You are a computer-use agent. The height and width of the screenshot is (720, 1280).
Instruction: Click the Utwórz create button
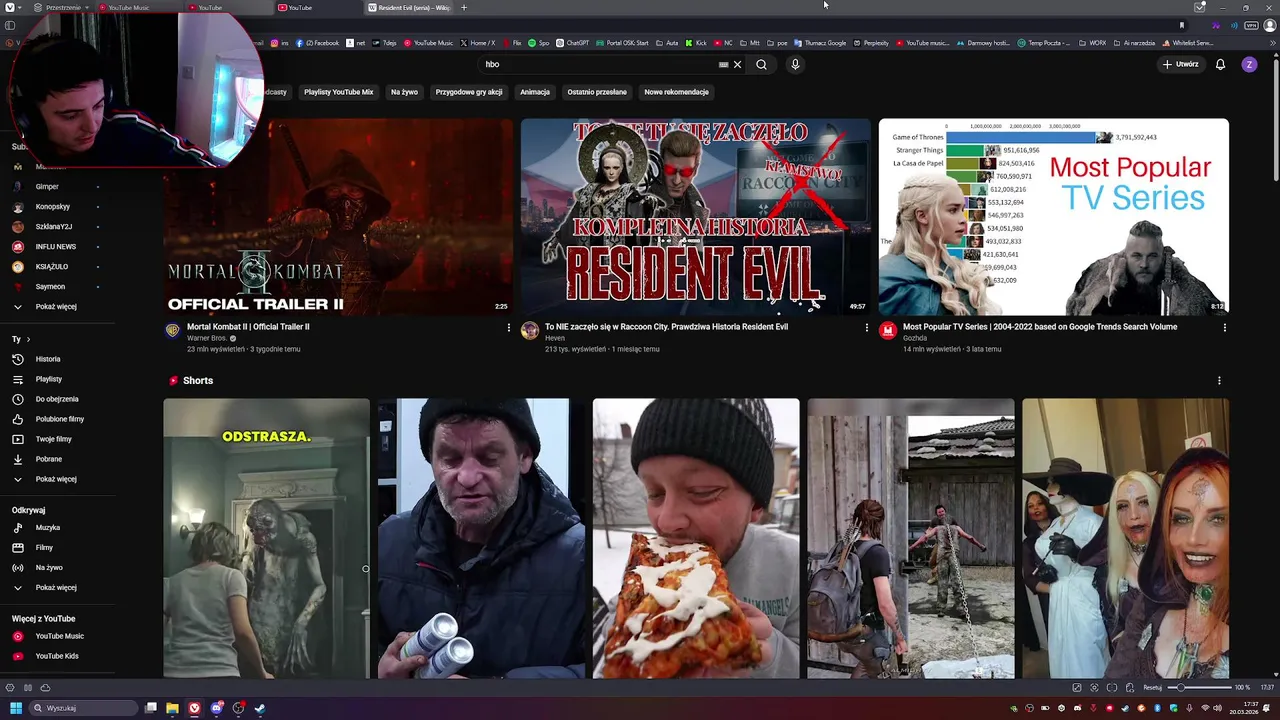pyautogui.click(x=1180, y=64)
